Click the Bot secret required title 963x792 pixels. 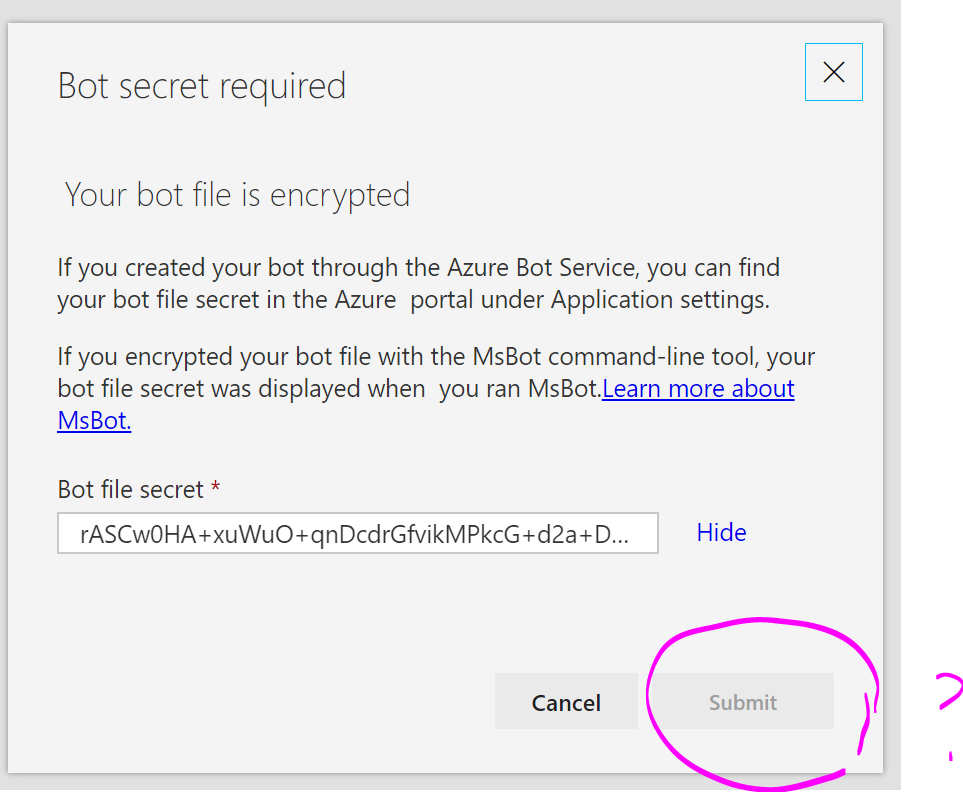tap(201, 86)
